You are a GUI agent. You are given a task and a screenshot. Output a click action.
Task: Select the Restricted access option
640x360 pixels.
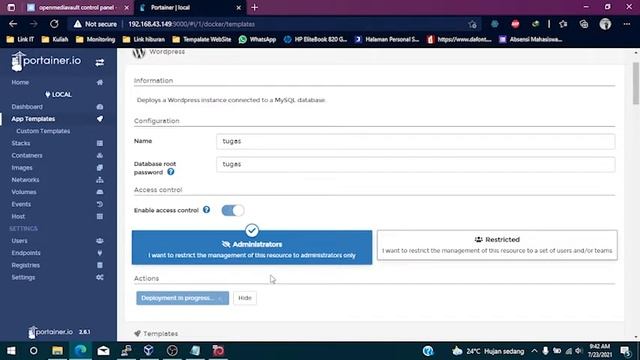[x=497, y=245]
